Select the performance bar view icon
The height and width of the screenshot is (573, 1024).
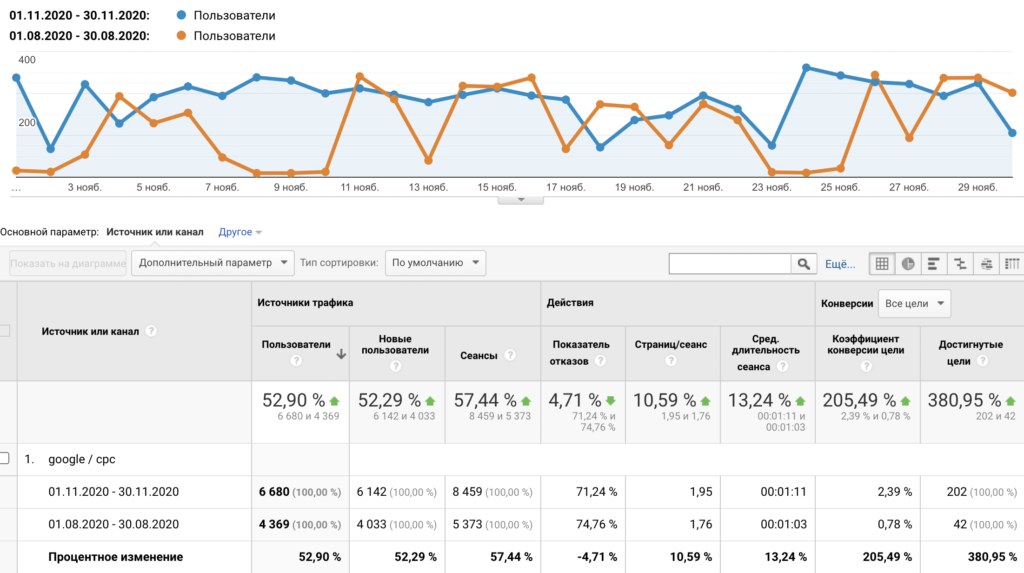click(934, 264)
